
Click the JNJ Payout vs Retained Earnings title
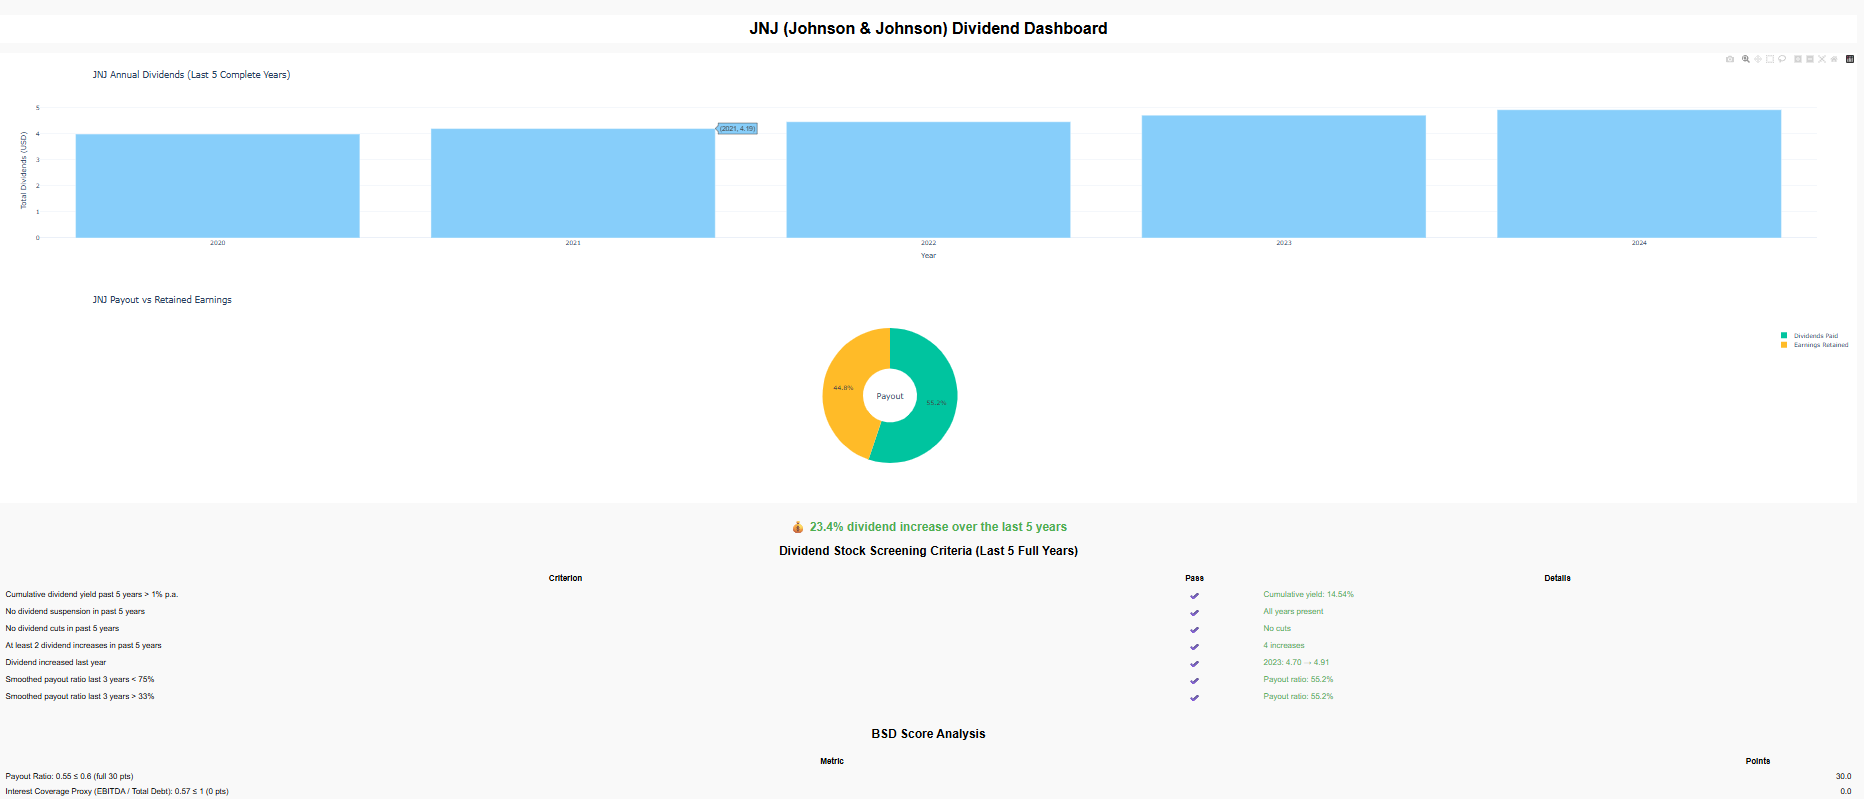[162, 300]
